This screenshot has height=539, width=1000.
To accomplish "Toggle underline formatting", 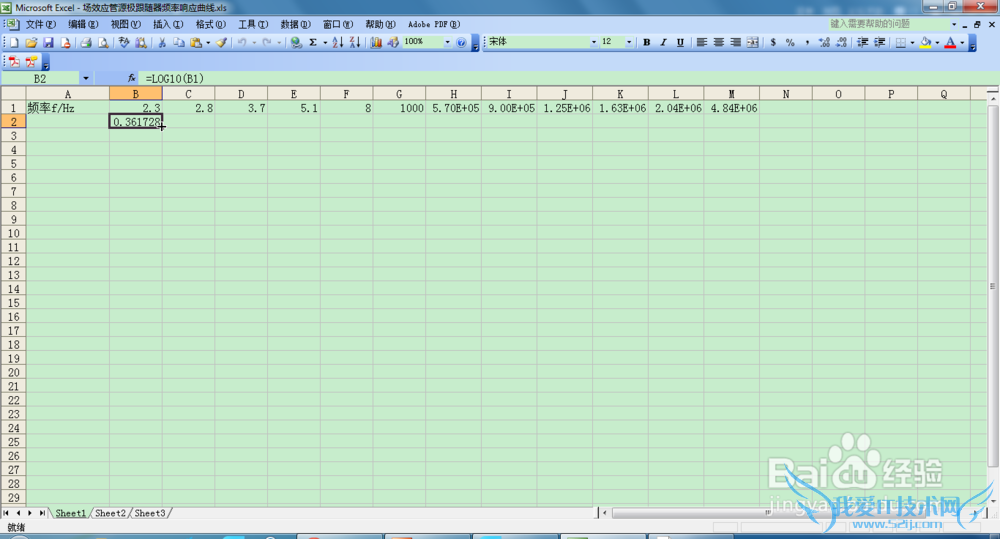I will coord(680,42).
